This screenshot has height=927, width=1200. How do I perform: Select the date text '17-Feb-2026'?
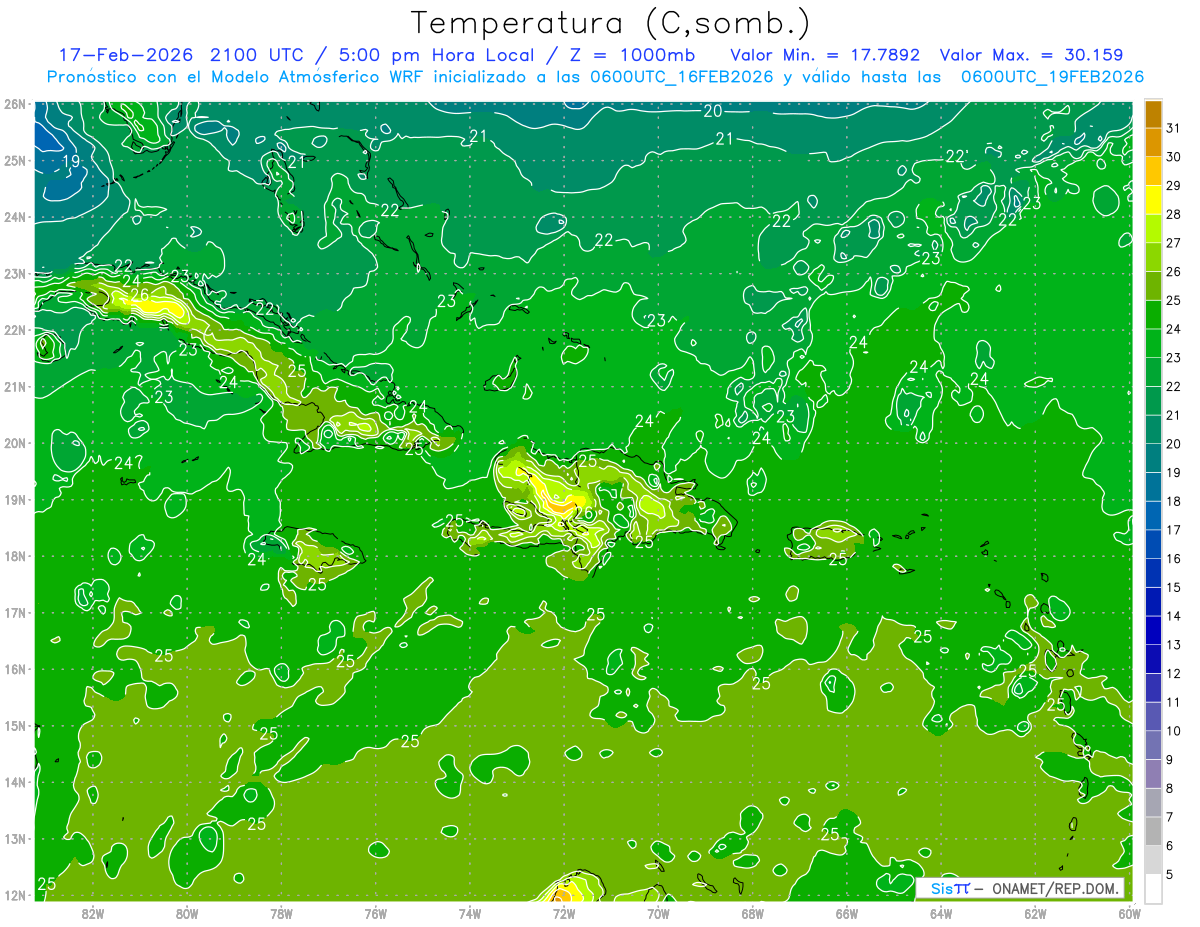click(125, 55)
